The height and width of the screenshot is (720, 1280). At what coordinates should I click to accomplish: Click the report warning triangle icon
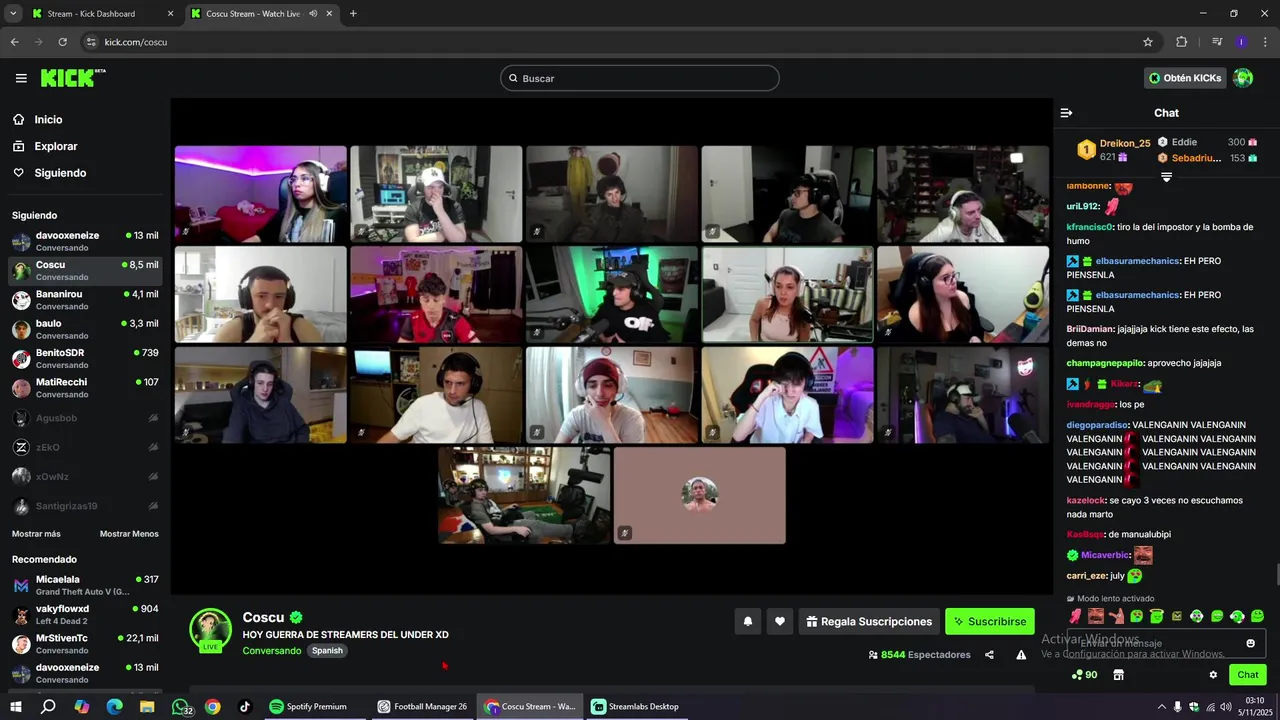click(x=1021, y=655)
